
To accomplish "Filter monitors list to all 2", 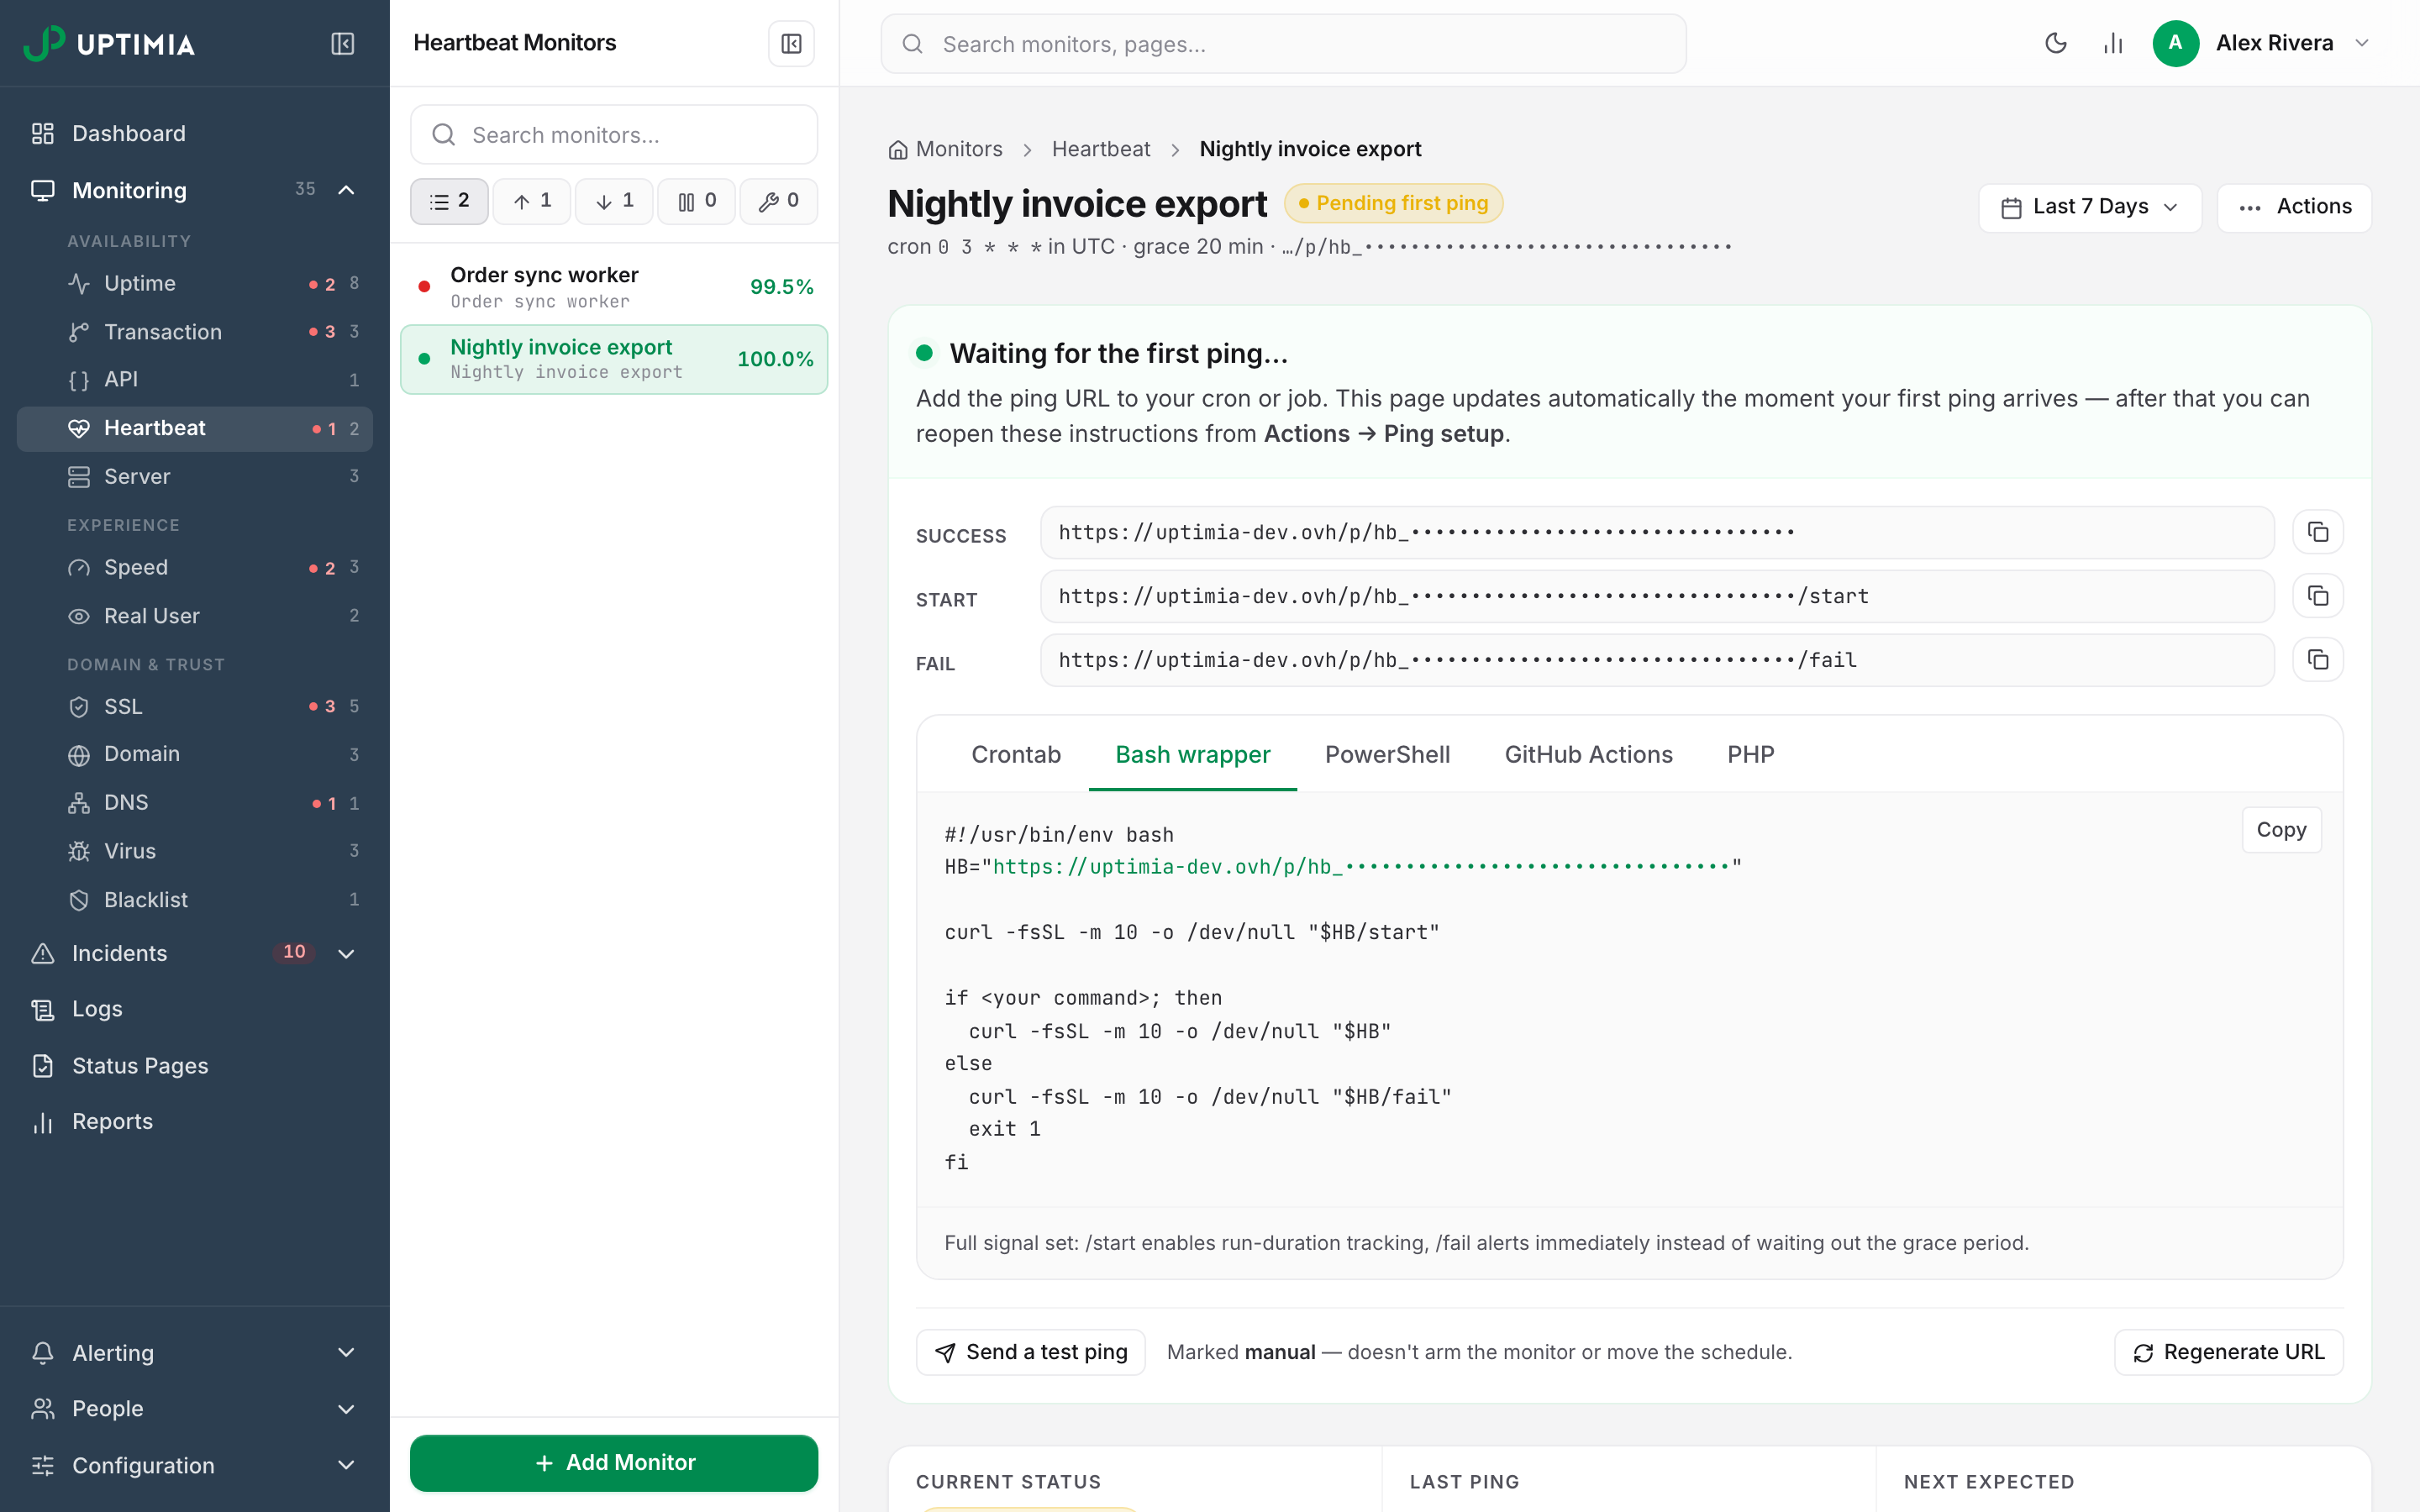I will coord(449,201).
